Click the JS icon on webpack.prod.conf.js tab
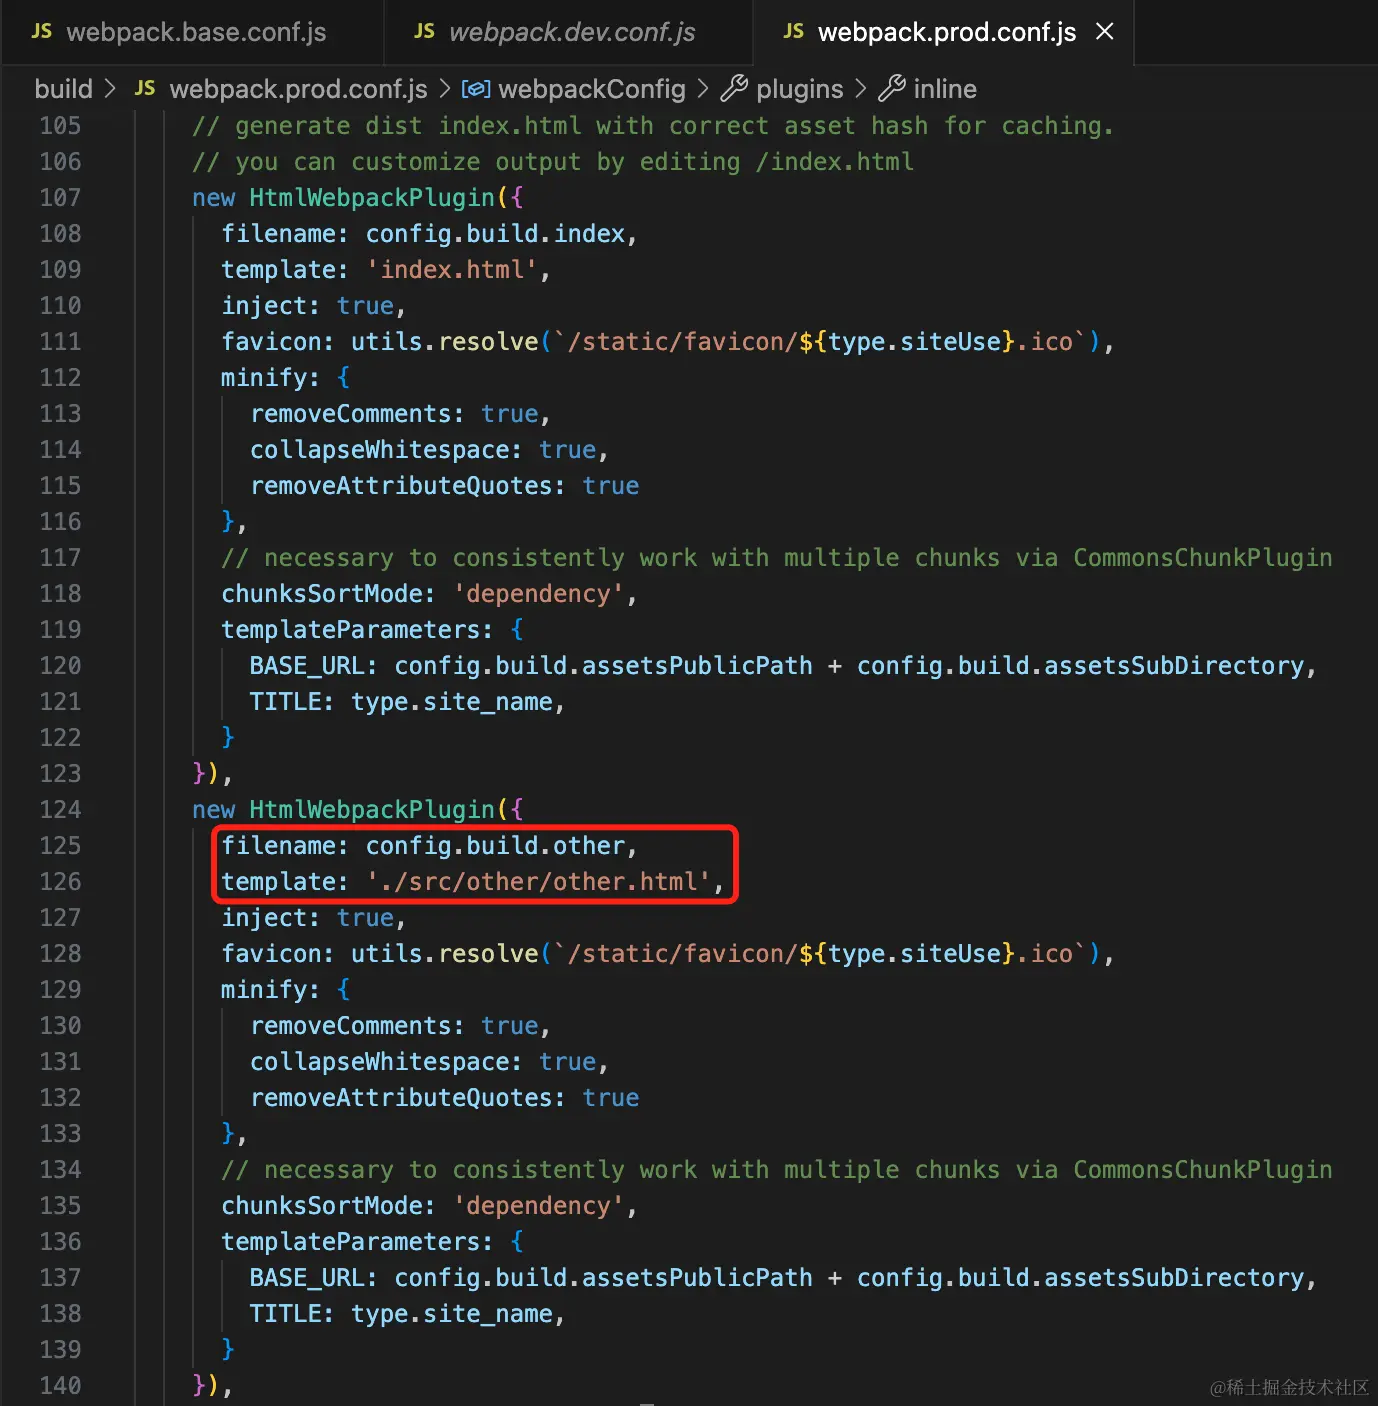Screen dimensions: 1378x1406 [x=794, y=32]
